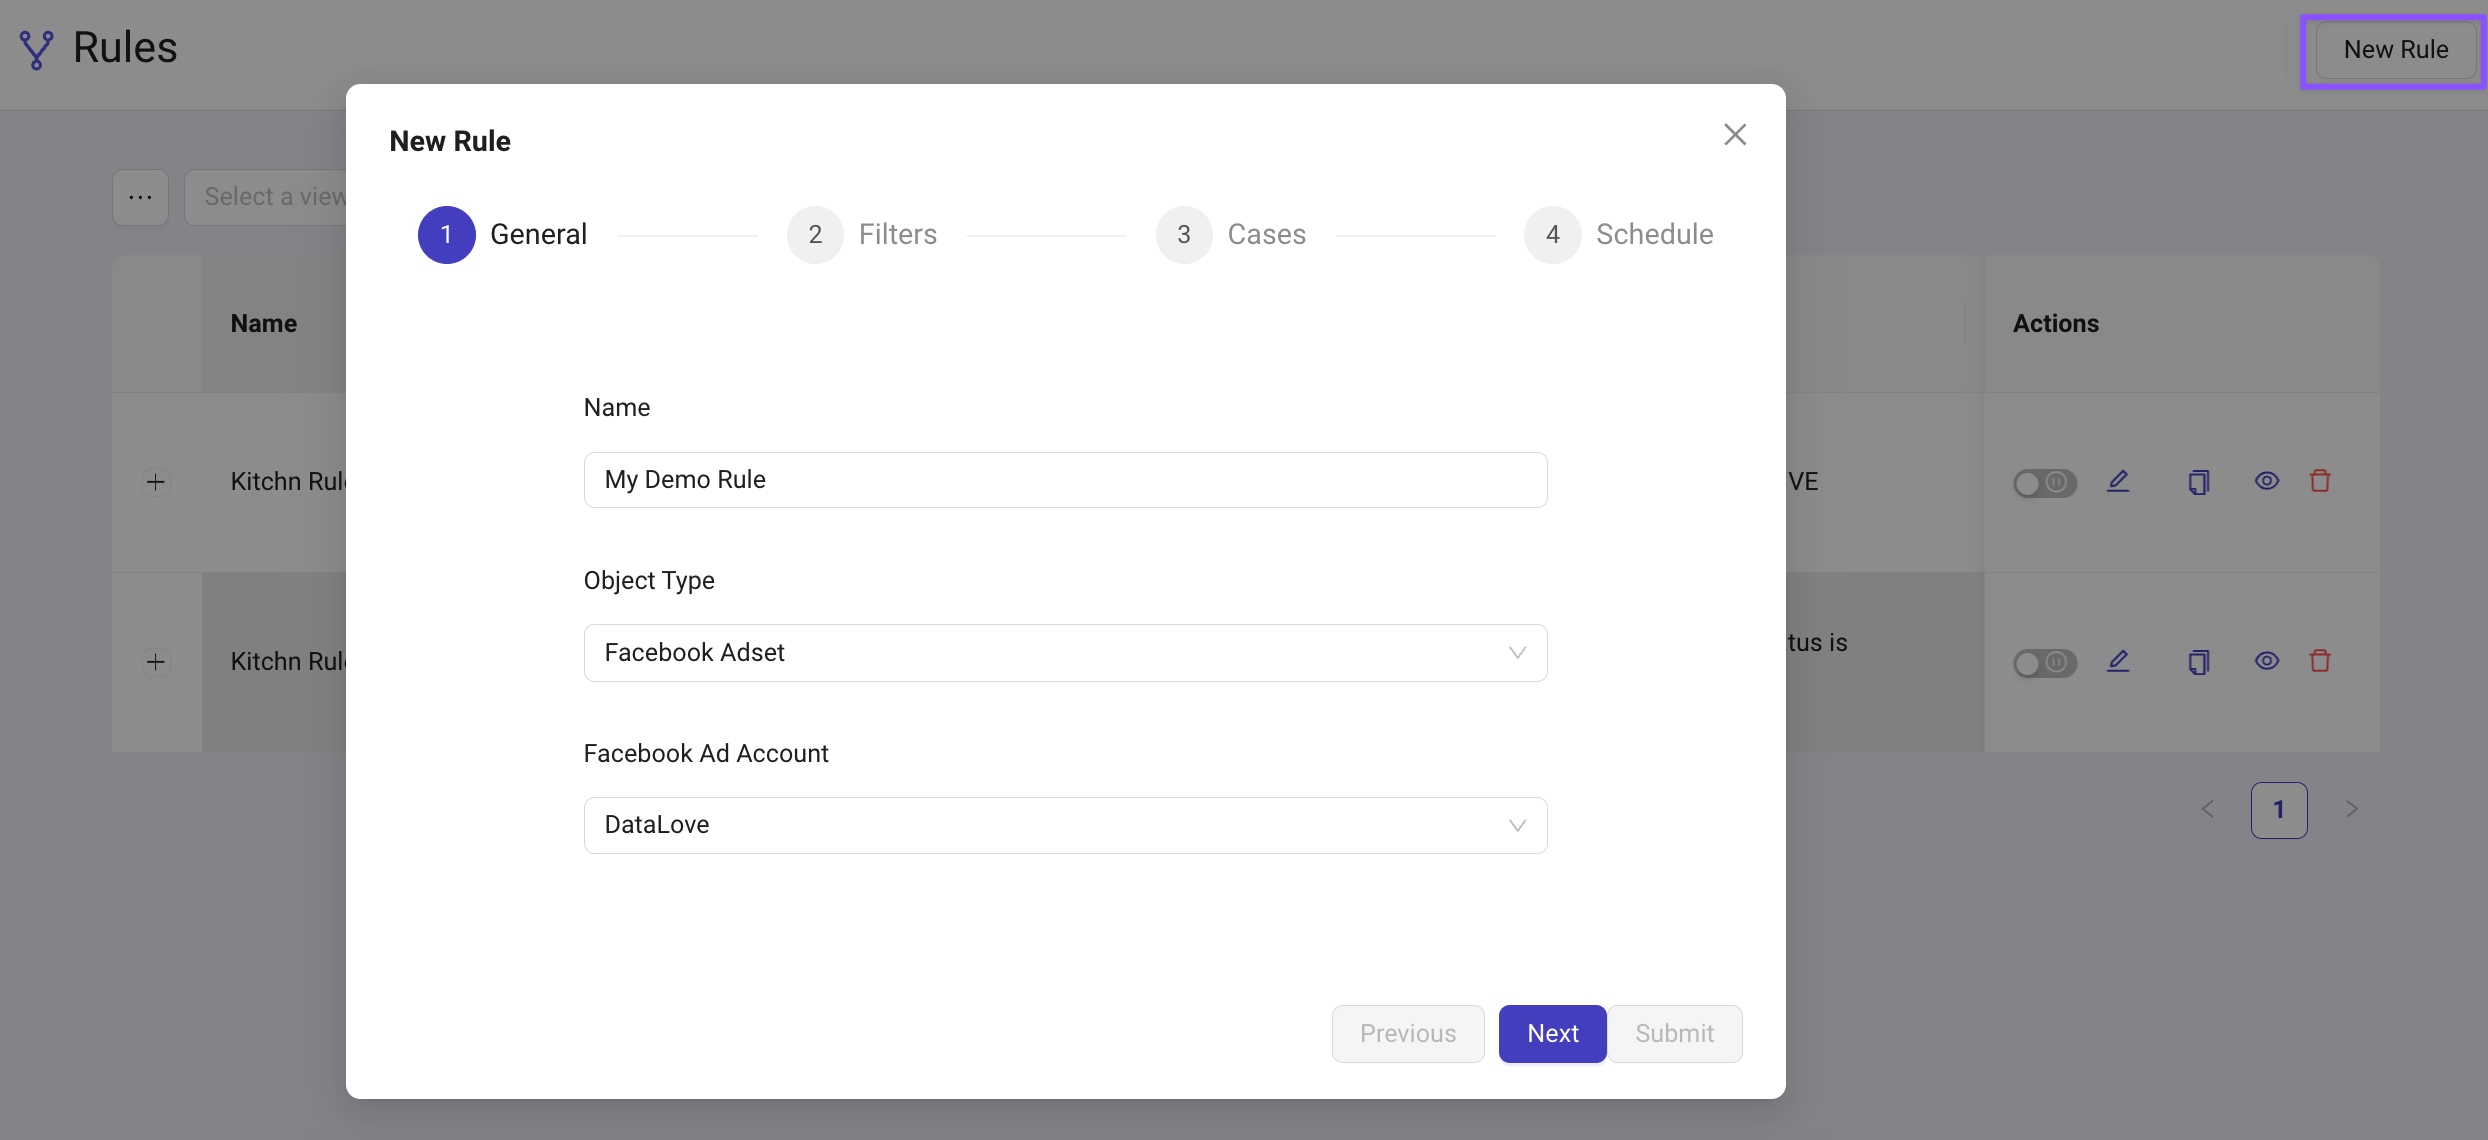Delete second rule with trash icon

(x=2320, y=662)
